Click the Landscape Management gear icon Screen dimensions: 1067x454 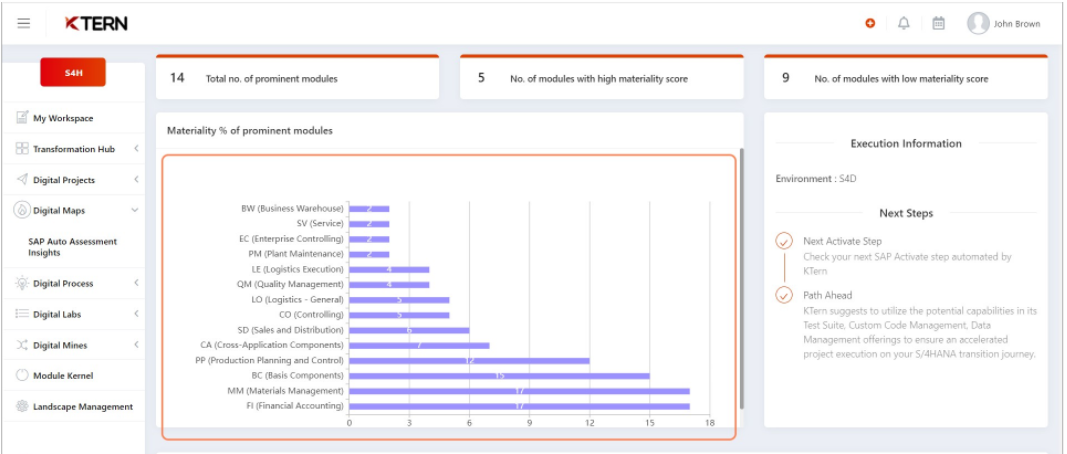pos(22,406)
